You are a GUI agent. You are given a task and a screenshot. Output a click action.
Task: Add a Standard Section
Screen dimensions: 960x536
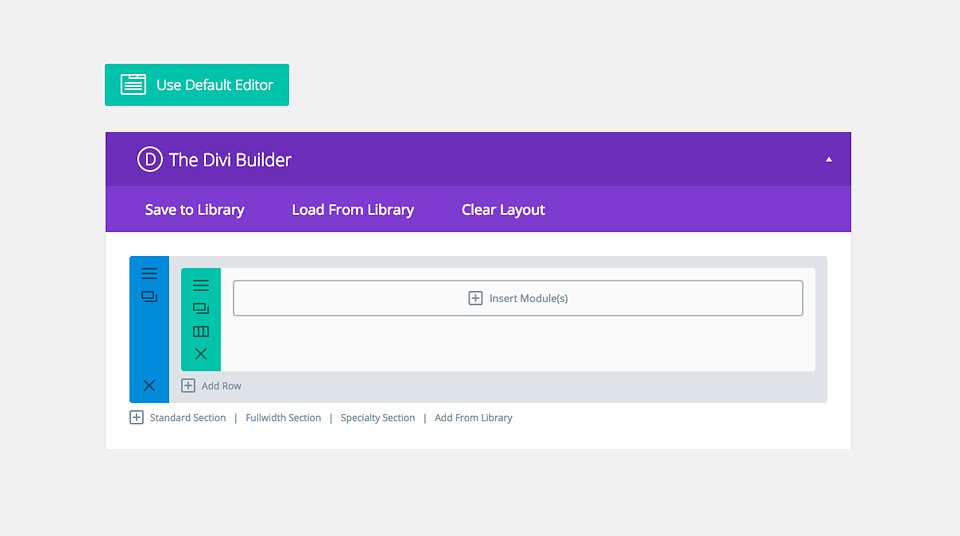(x=187, y=418)
